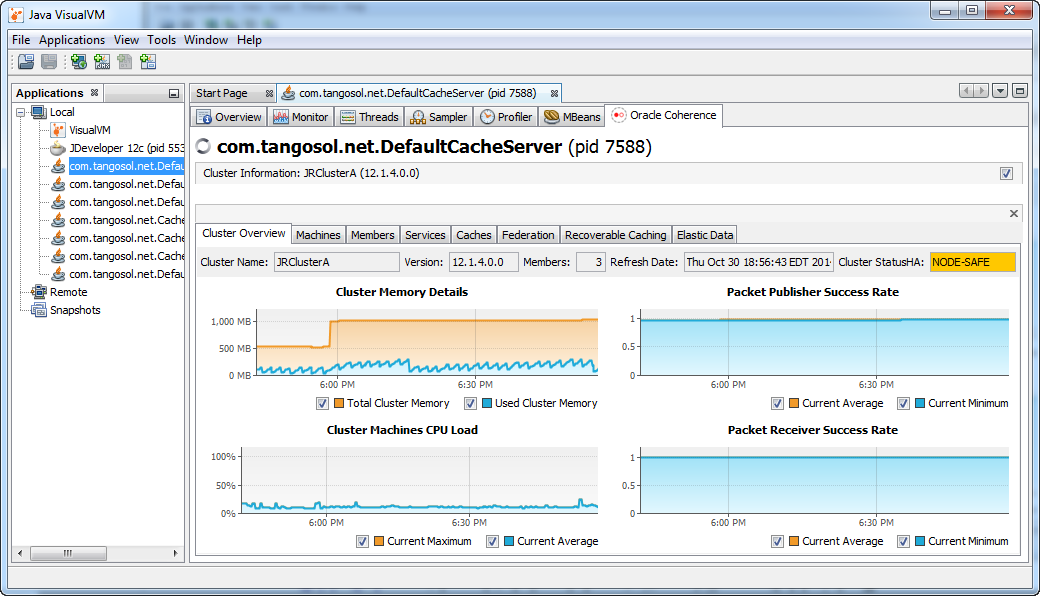
Task: Toggle CPU Load Current Maximum checkbox
Action: coord(362,541)
